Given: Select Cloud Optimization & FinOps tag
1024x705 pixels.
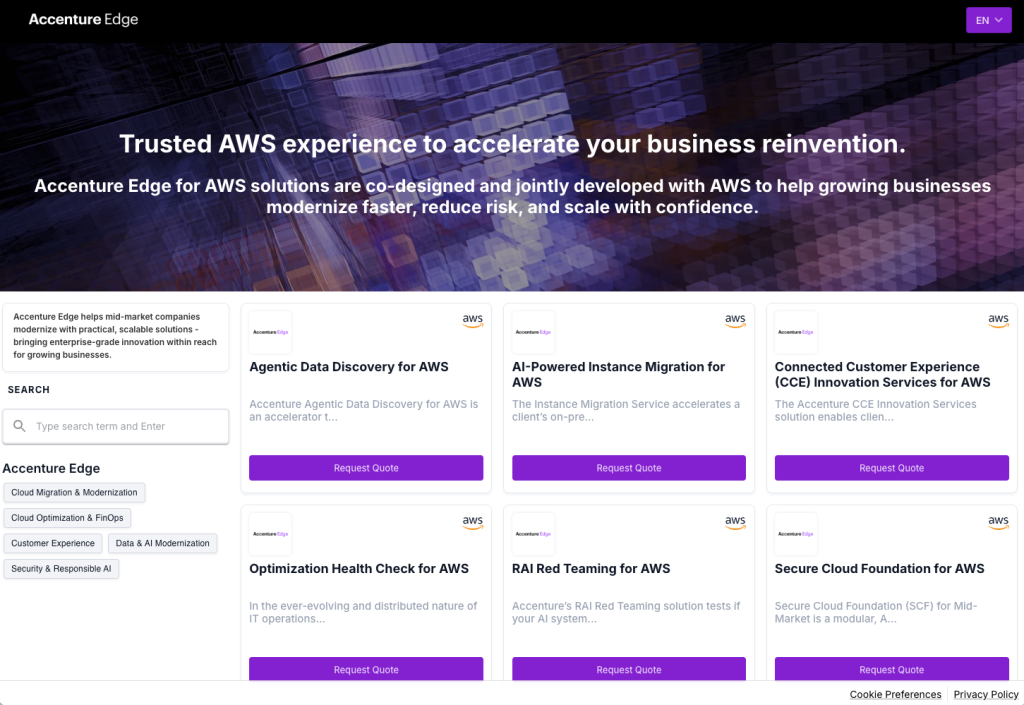Looking at the screenshot, I should tap(67, 518).
